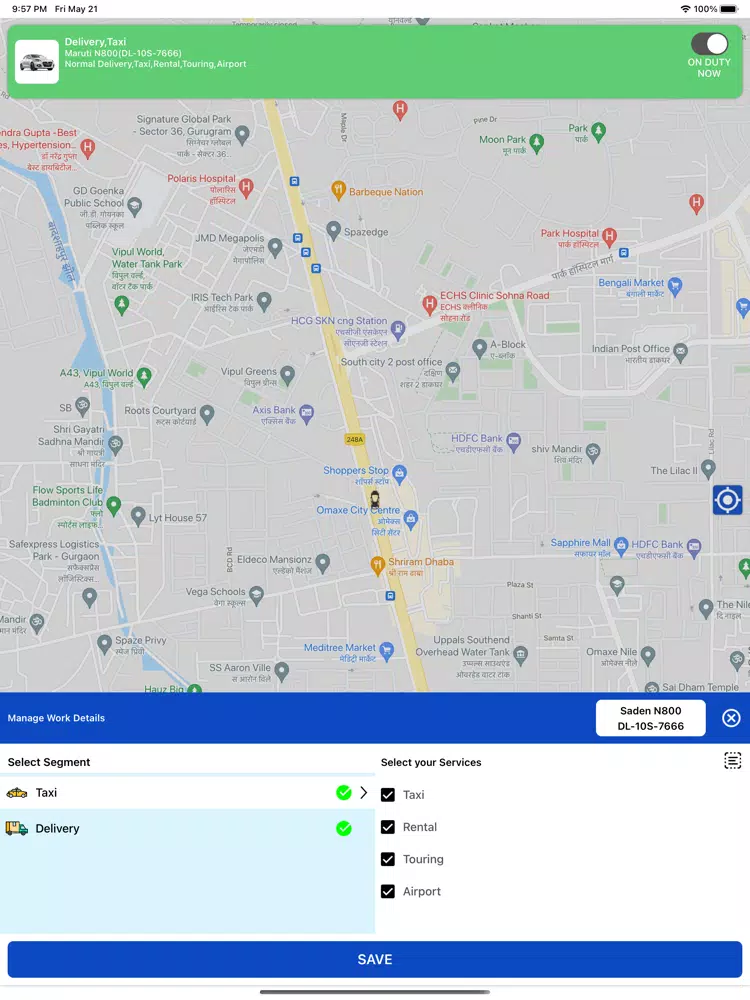Tap the The Lilac II pin
750x1000 pixels.
[708, 469]
